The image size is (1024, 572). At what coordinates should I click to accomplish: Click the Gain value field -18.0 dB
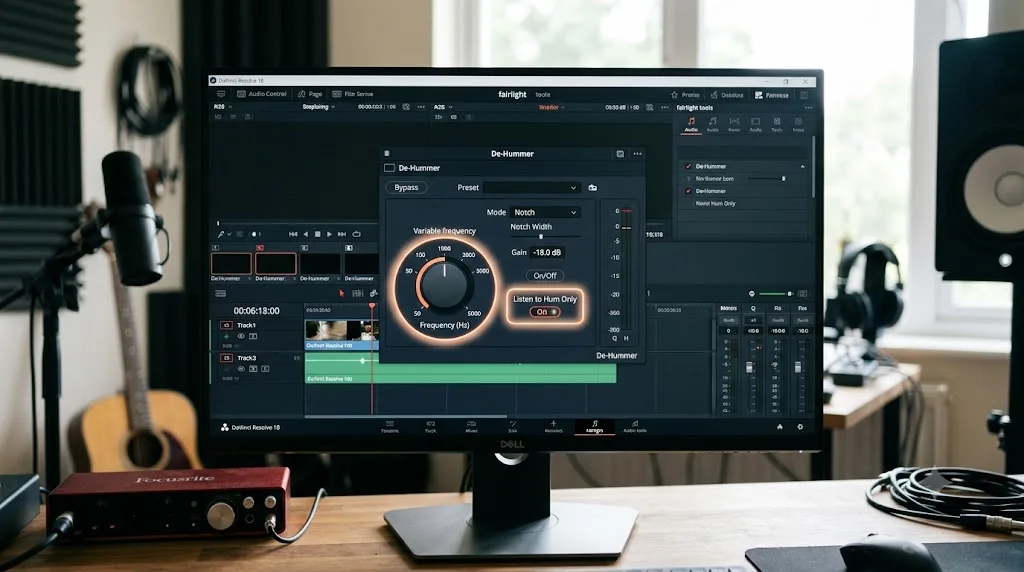pos(547,253)
